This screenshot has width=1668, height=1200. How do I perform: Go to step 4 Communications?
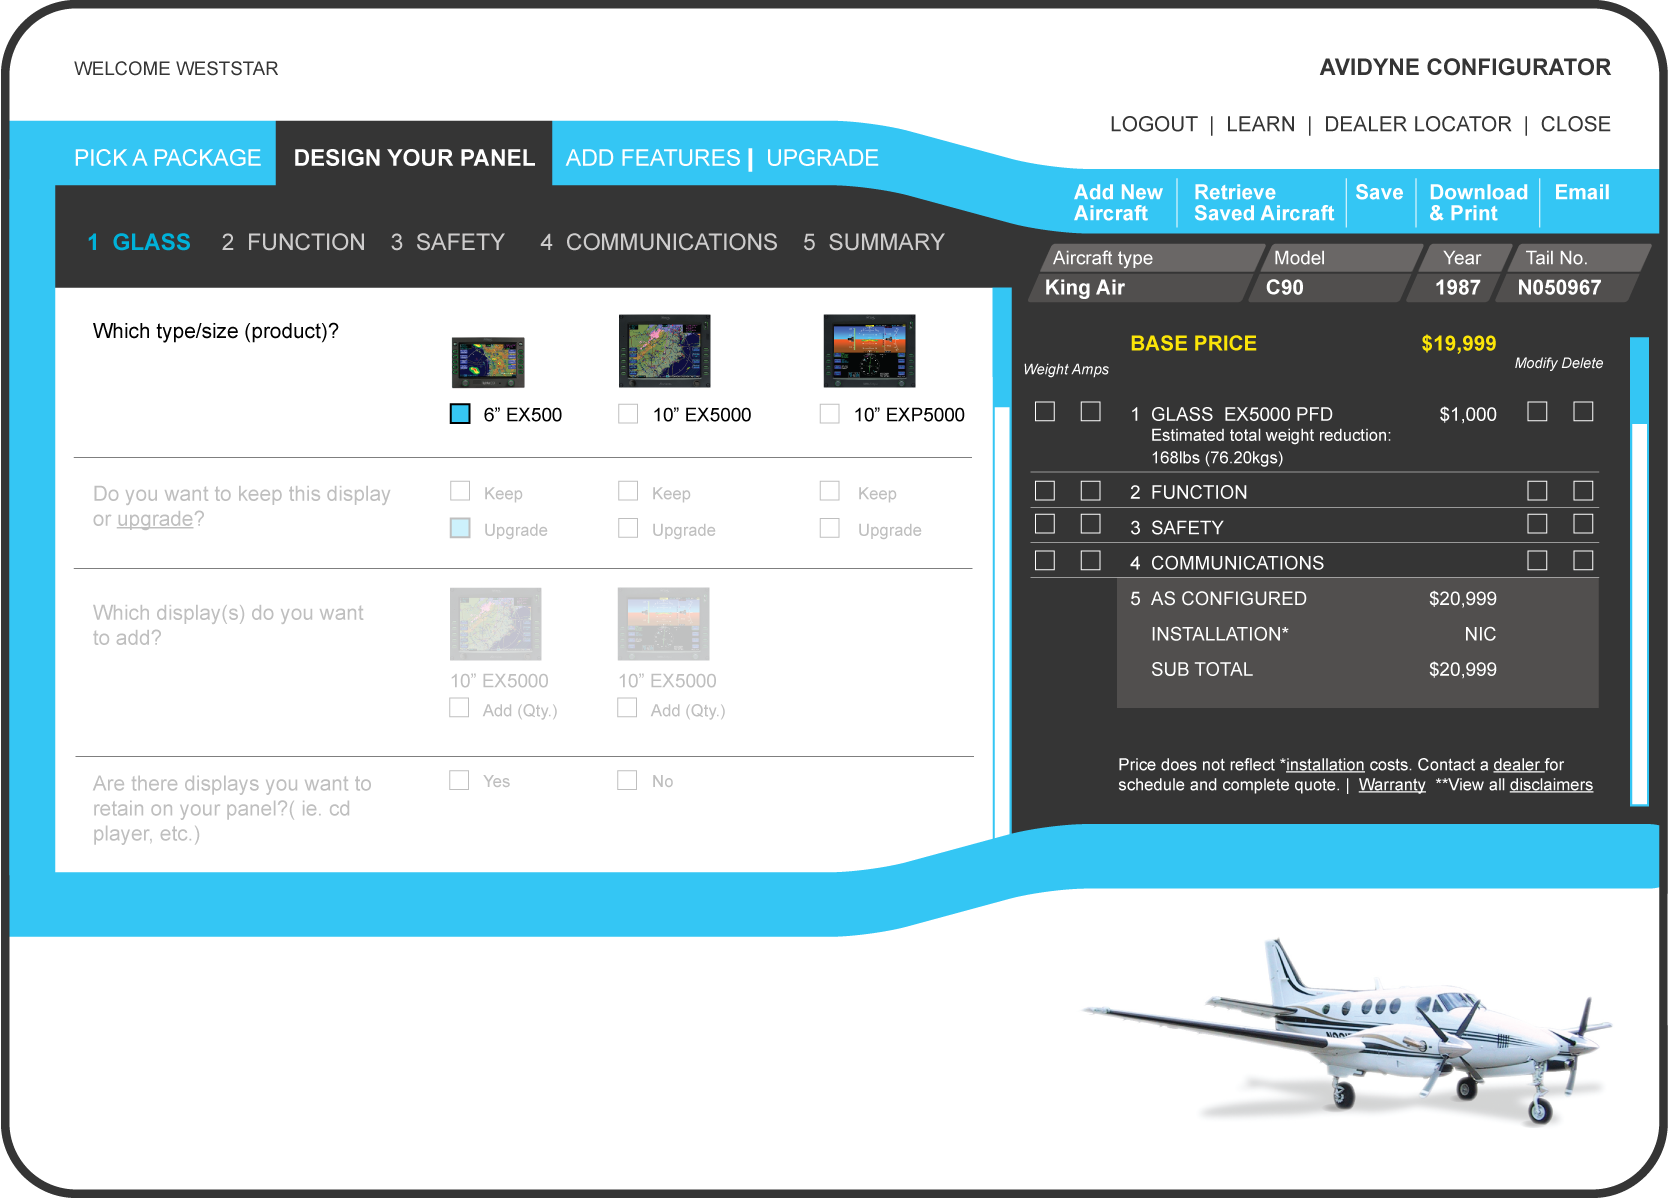coord(658,242)
